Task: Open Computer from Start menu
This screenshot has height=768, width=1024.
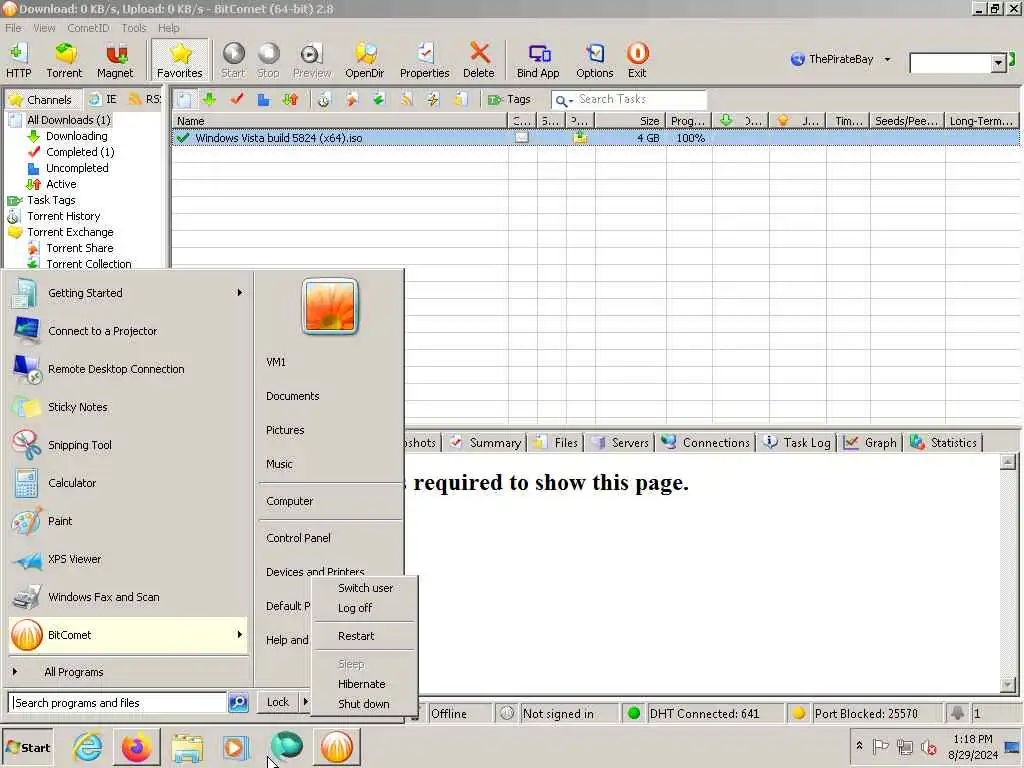Action: pyautogui.click(x=289, y=501)
